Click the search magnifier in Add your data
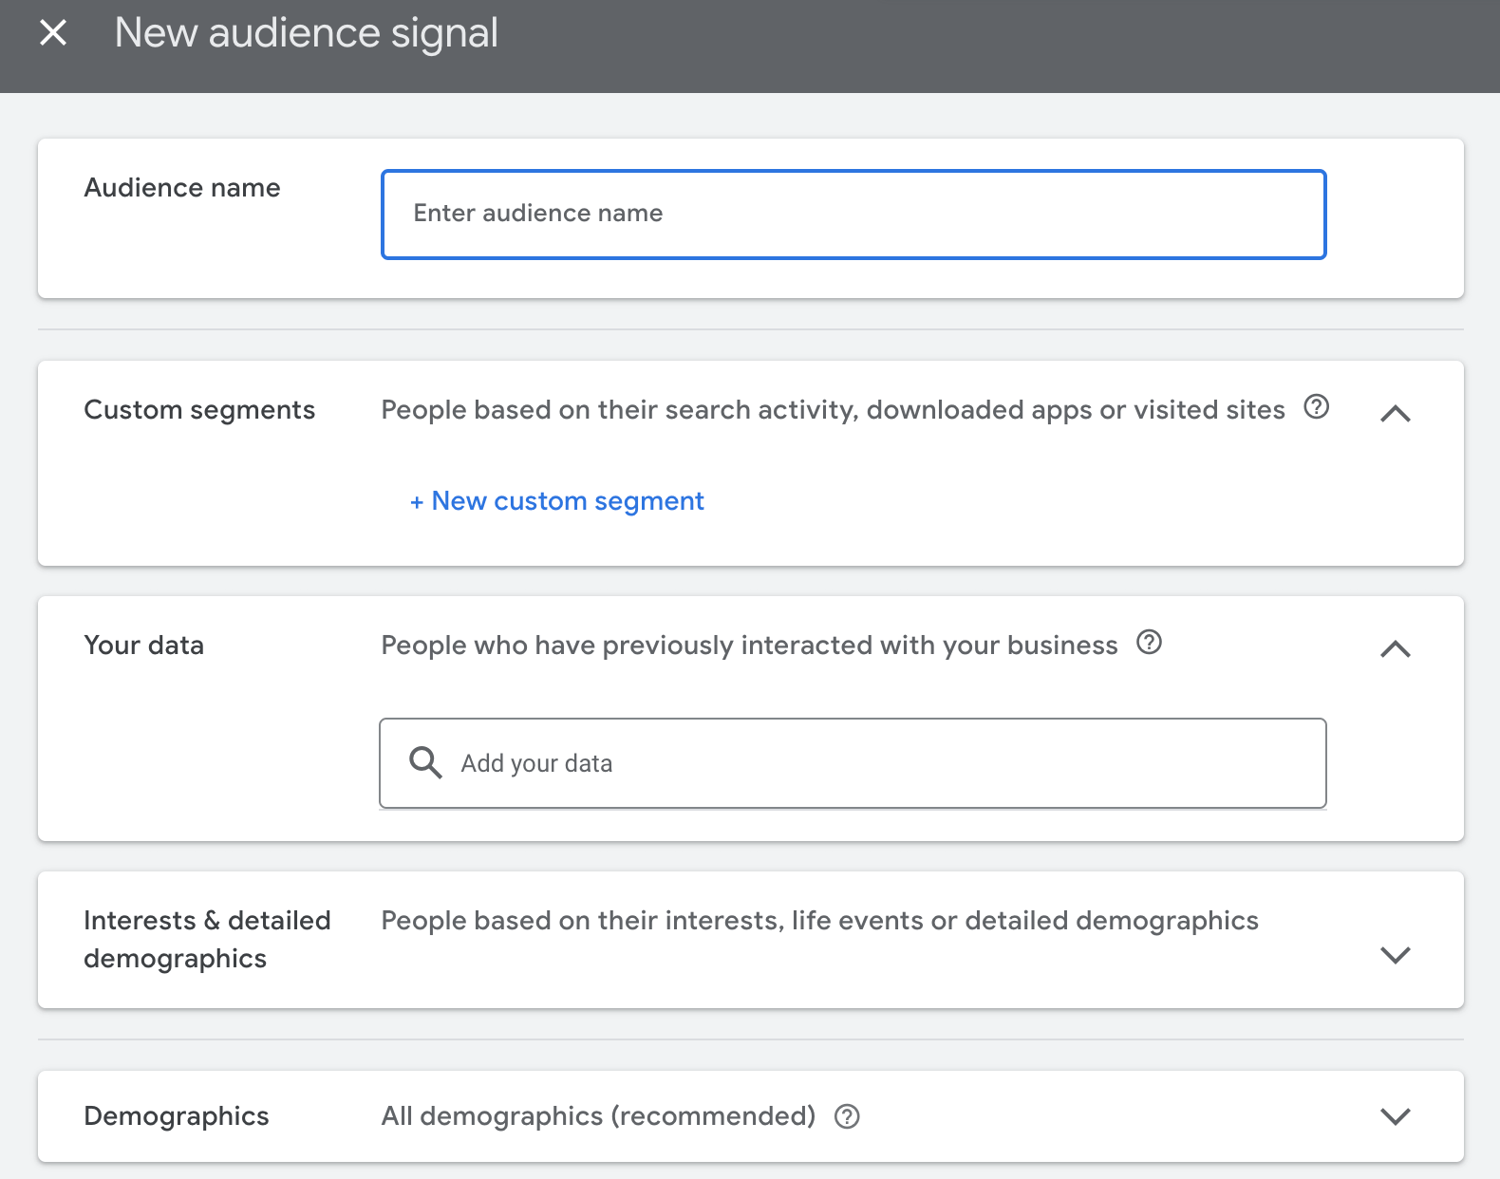The height and width of the screenshot is (1179, 1500). click(x=424, y=762)
